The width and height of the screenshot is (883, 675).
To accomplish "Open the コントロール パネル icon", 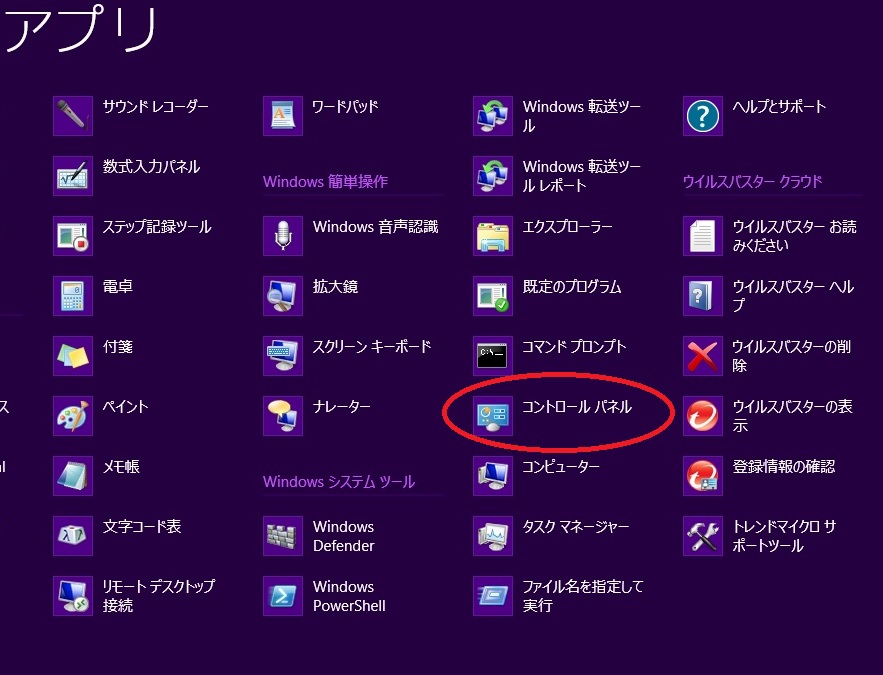I will tap(493, 416).
